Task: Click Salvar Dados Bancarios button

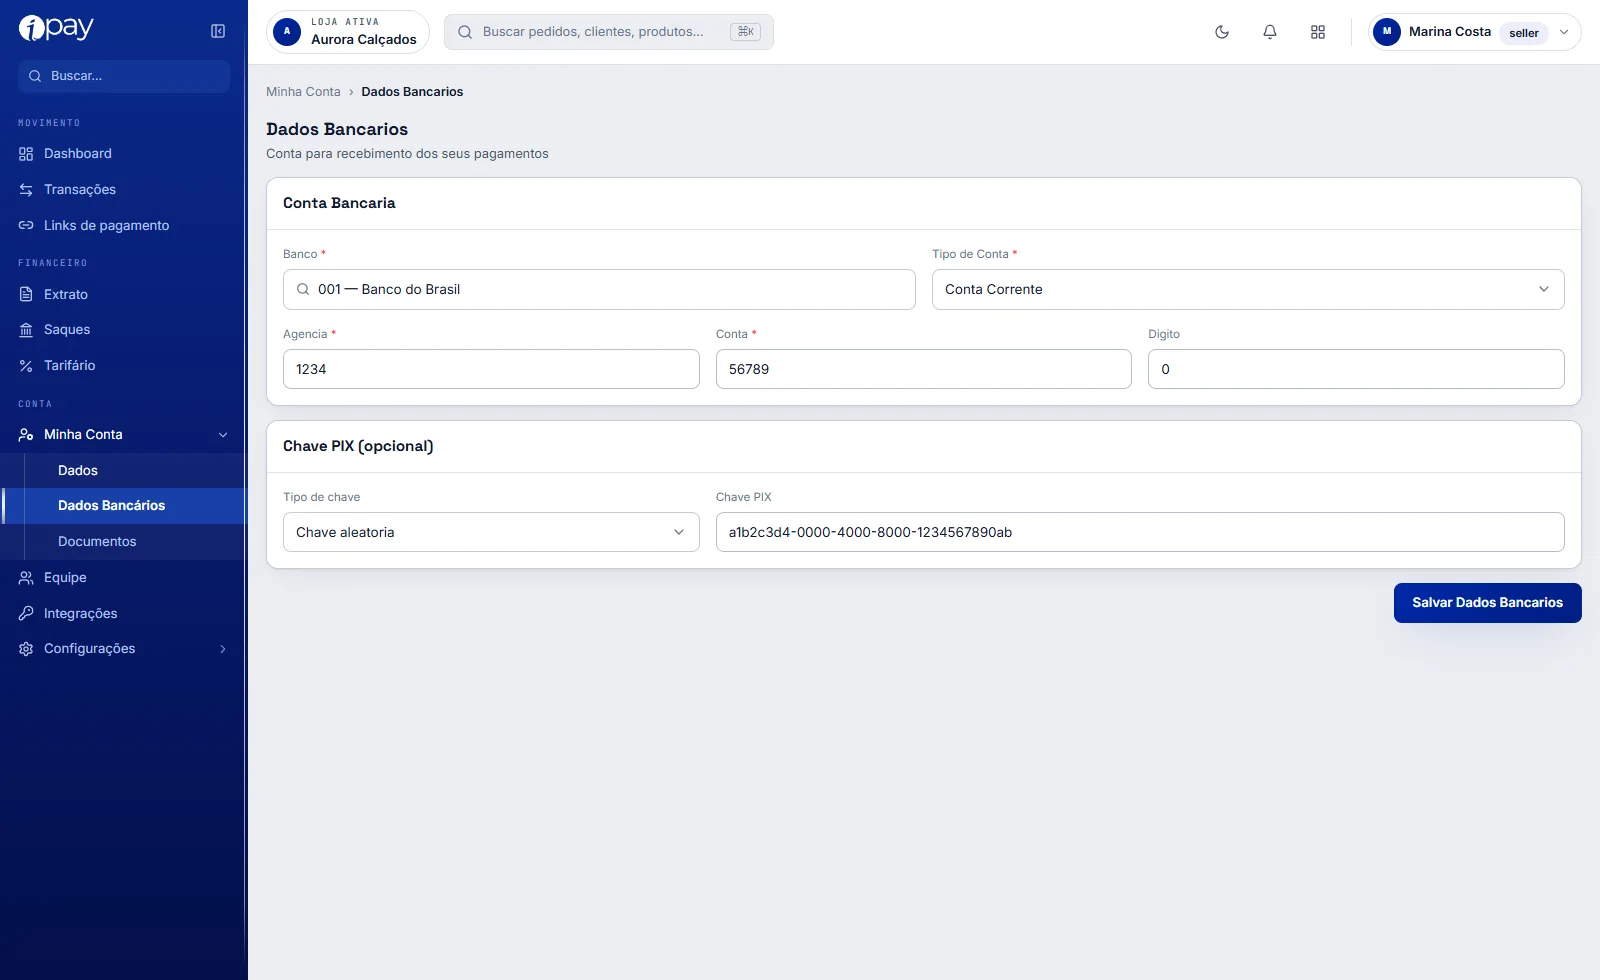Action: coord(1487,603)
